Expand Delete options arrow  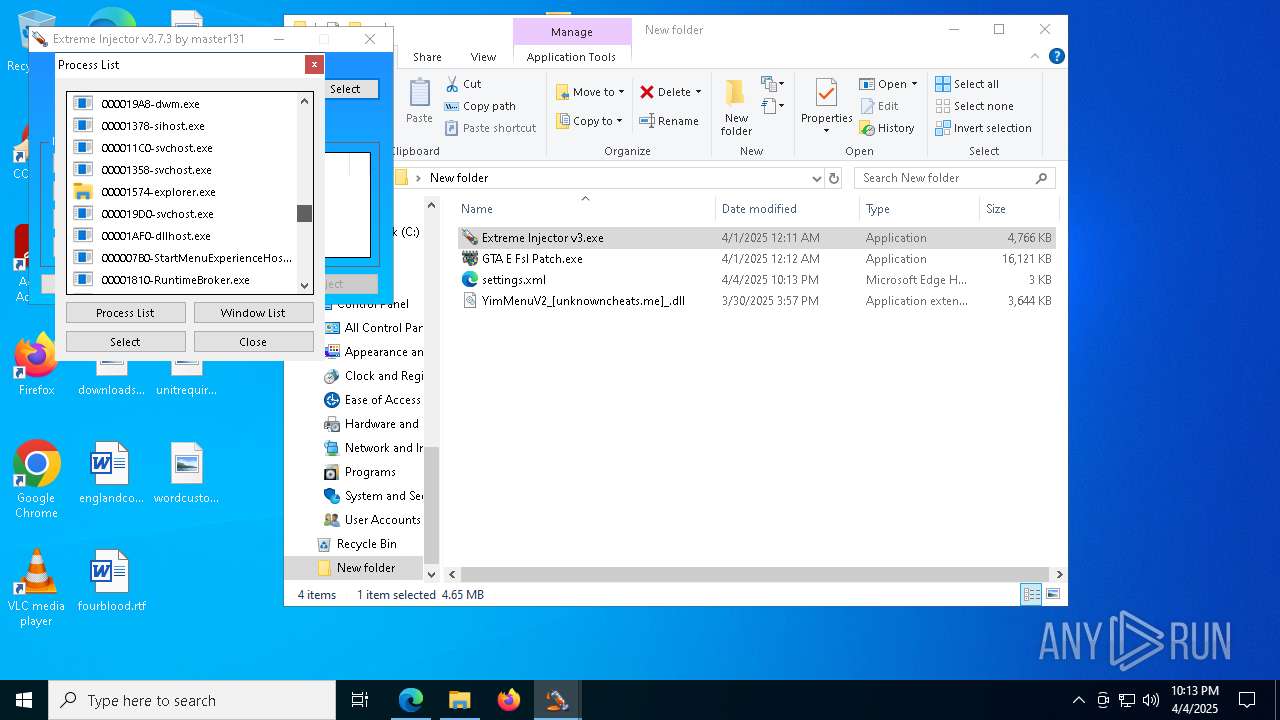[698, 92]
